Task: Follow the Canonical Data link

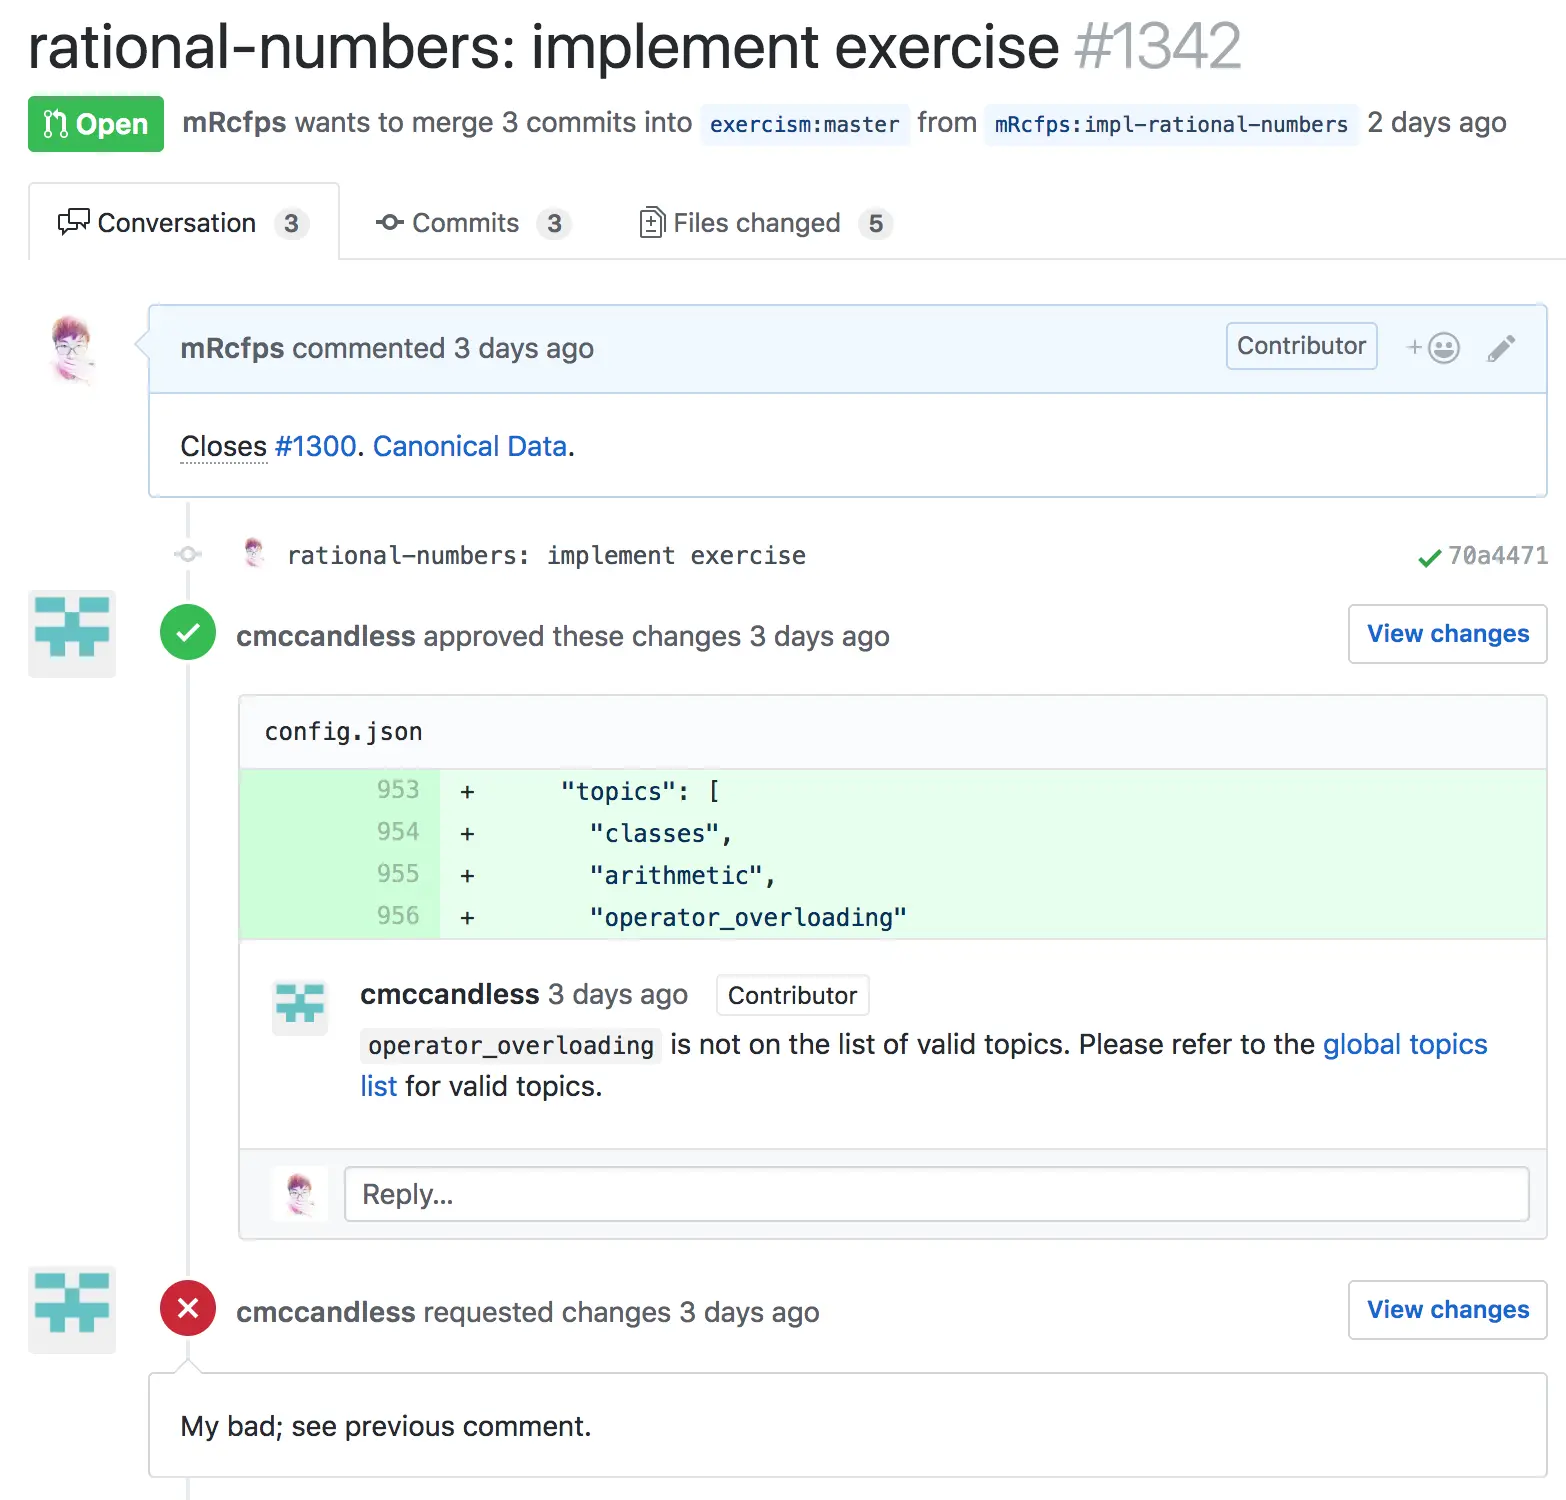Action: click(470, 446)
